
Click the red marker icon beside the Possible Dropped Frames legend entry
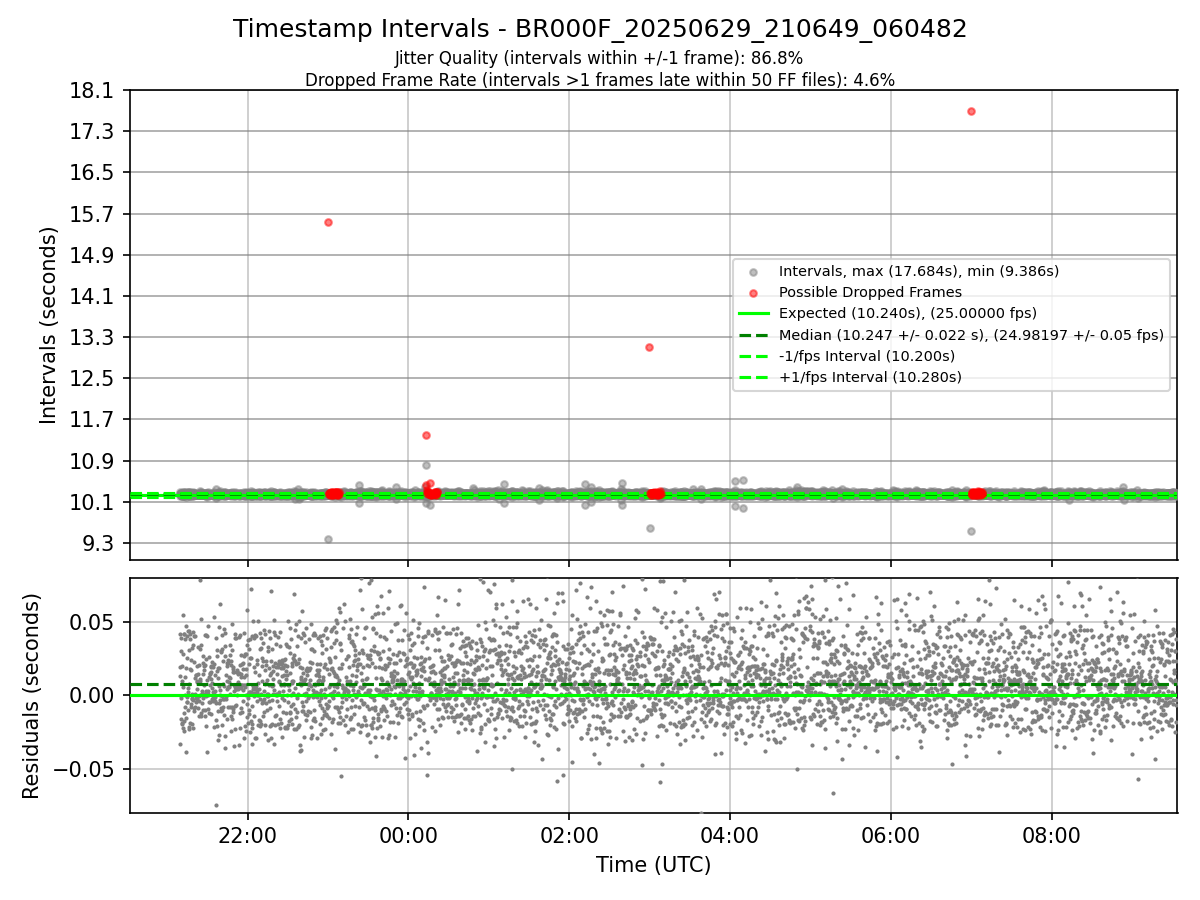click(754, 292)
